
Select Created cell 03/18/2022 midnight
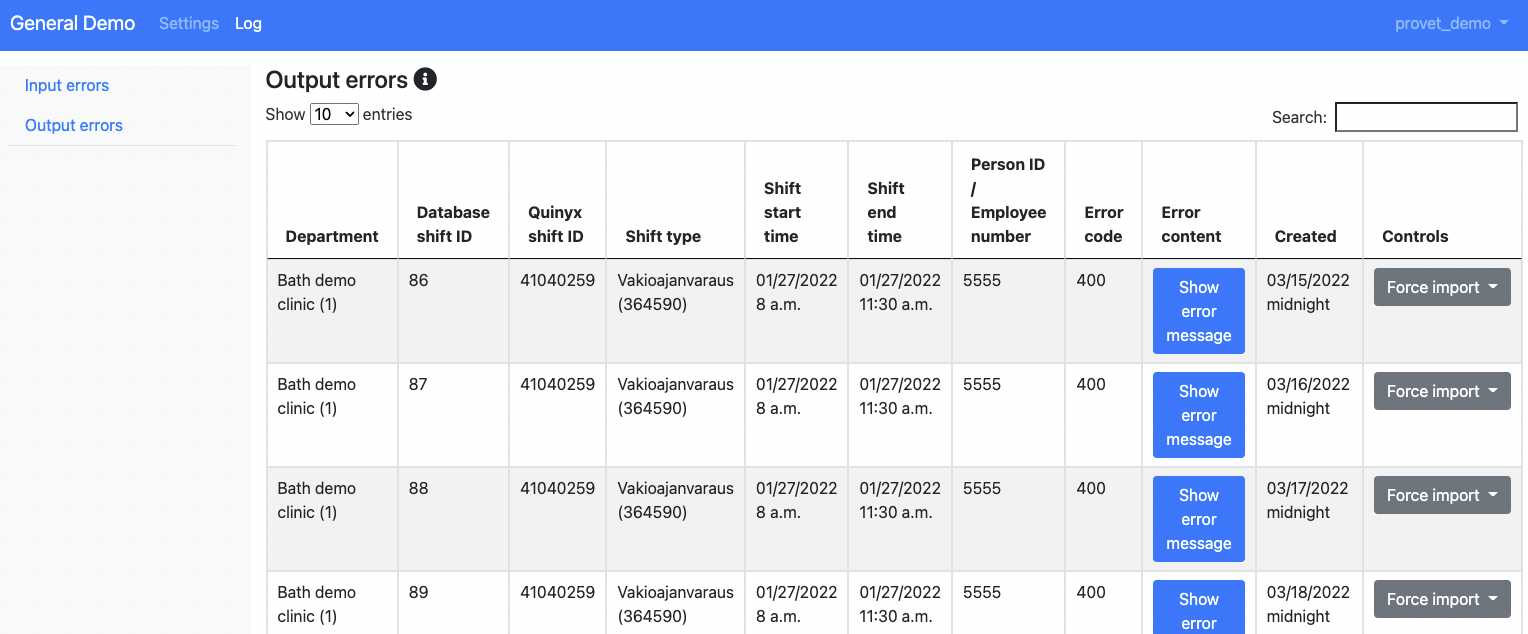pos(1309,603)
